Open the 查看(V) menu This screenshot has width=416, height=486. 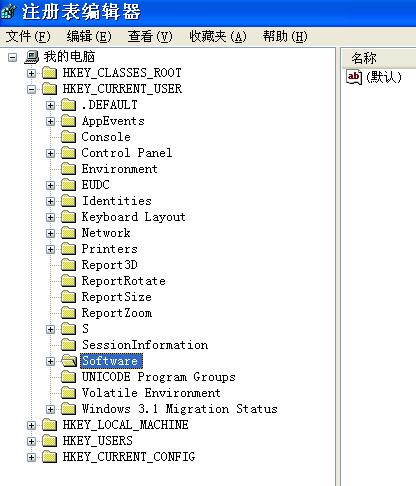tap(150, 36)
